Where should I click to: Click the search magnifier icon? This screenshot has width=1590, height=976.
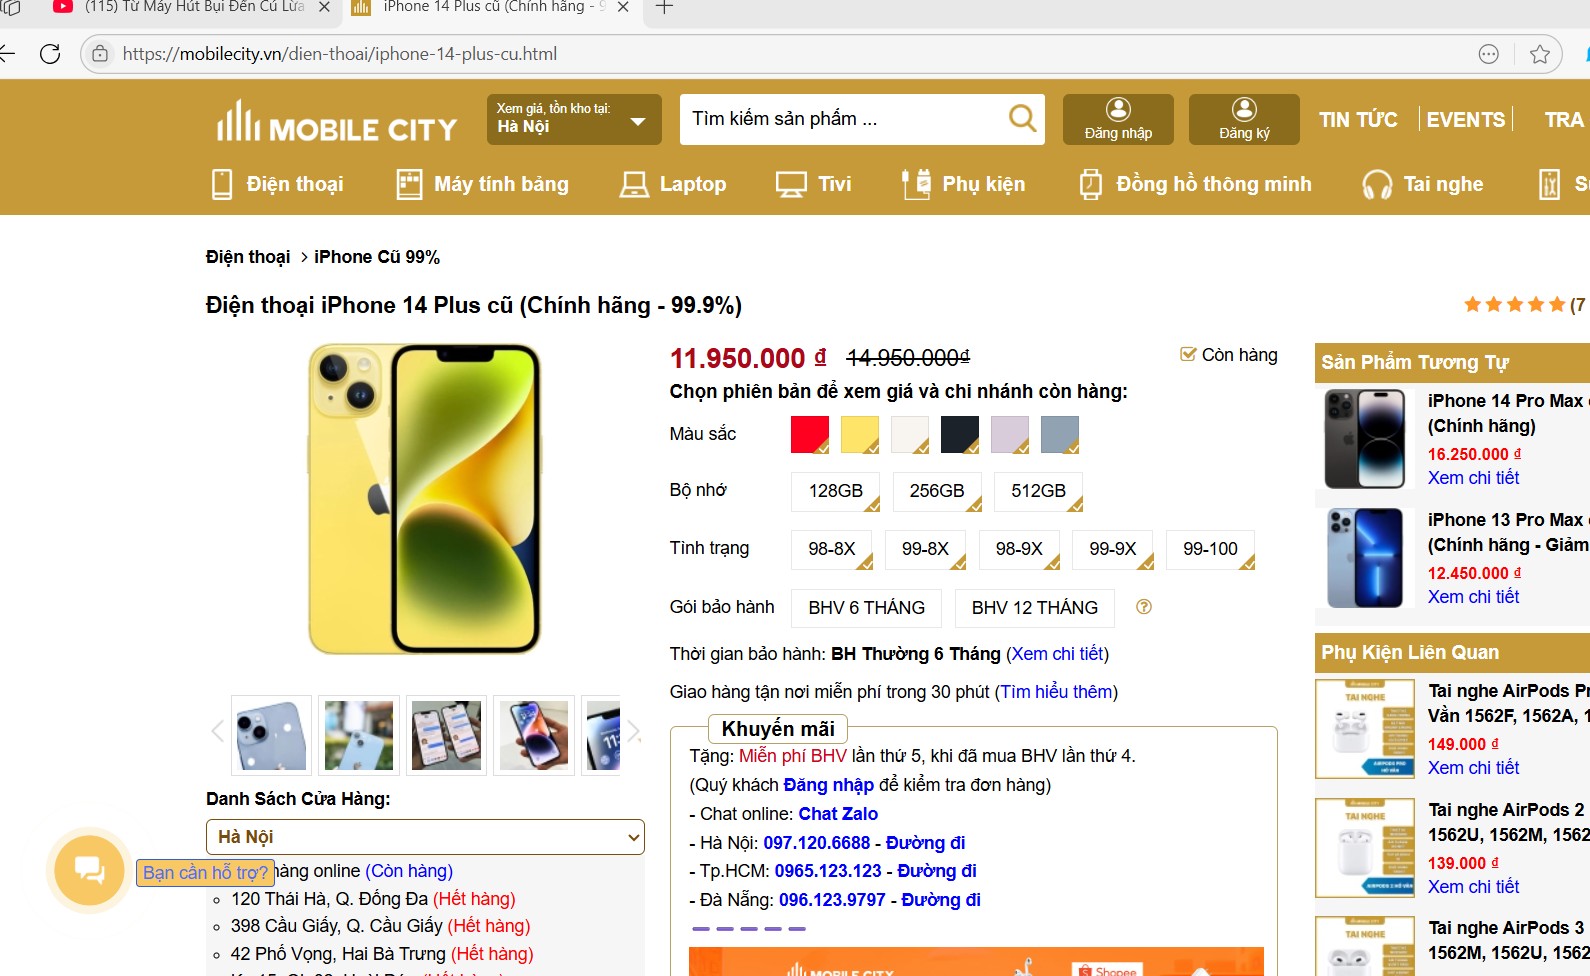(1022, 119)
